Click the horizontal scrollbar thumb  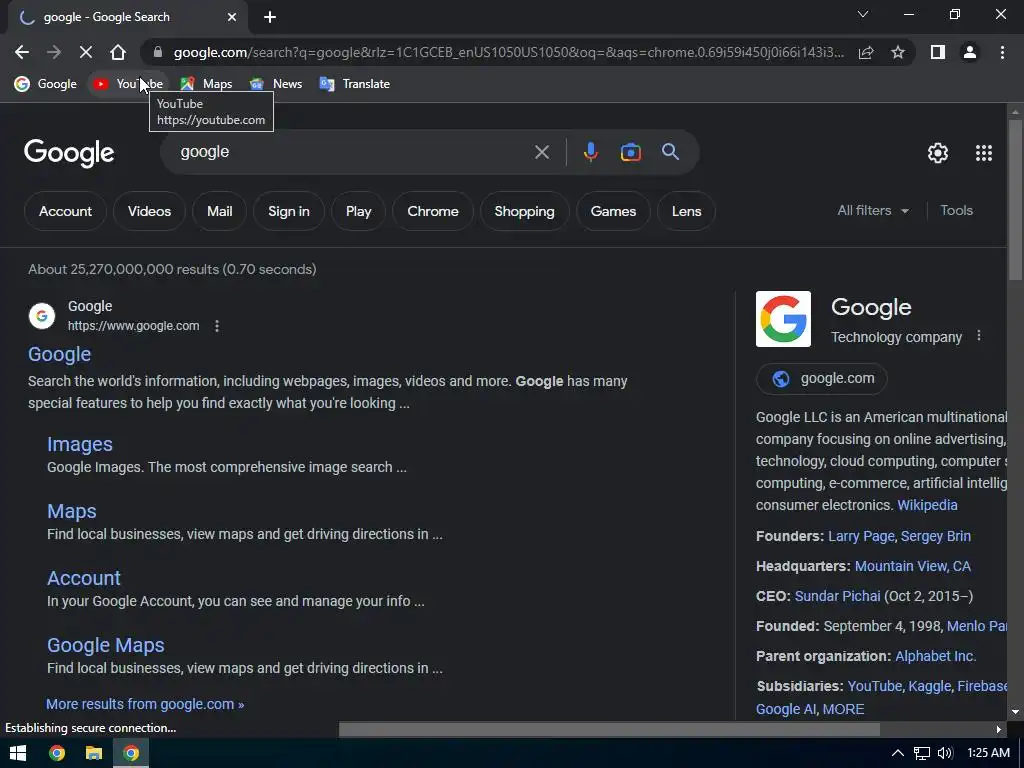(609, 729)
